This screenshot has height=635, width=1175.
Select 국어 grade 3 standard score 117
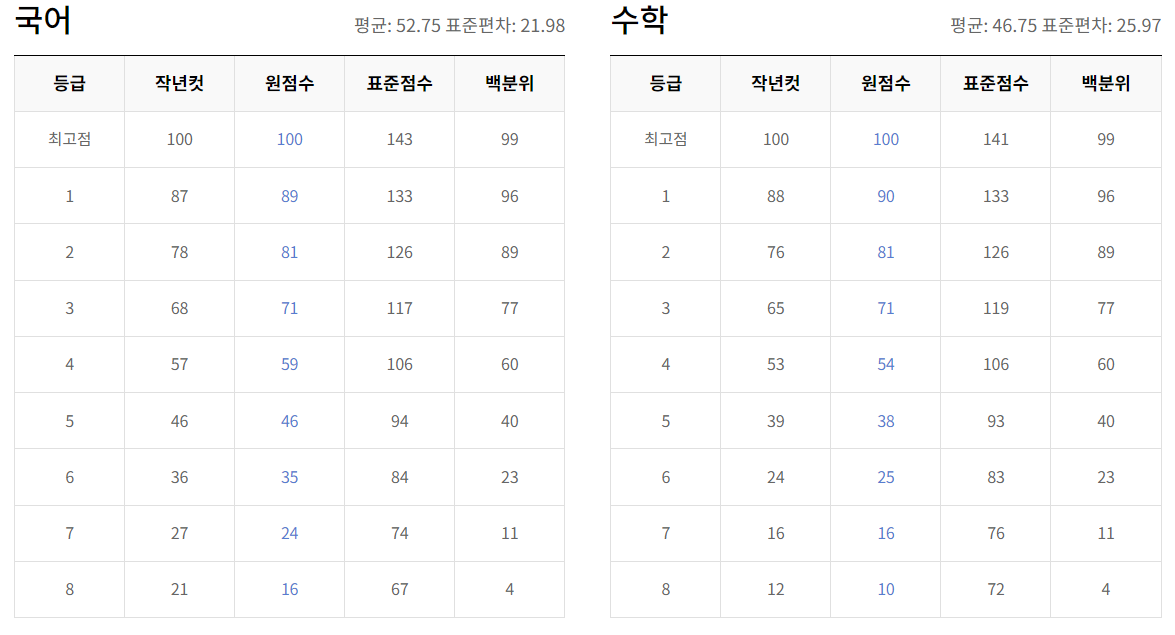(x=399, y=308)
